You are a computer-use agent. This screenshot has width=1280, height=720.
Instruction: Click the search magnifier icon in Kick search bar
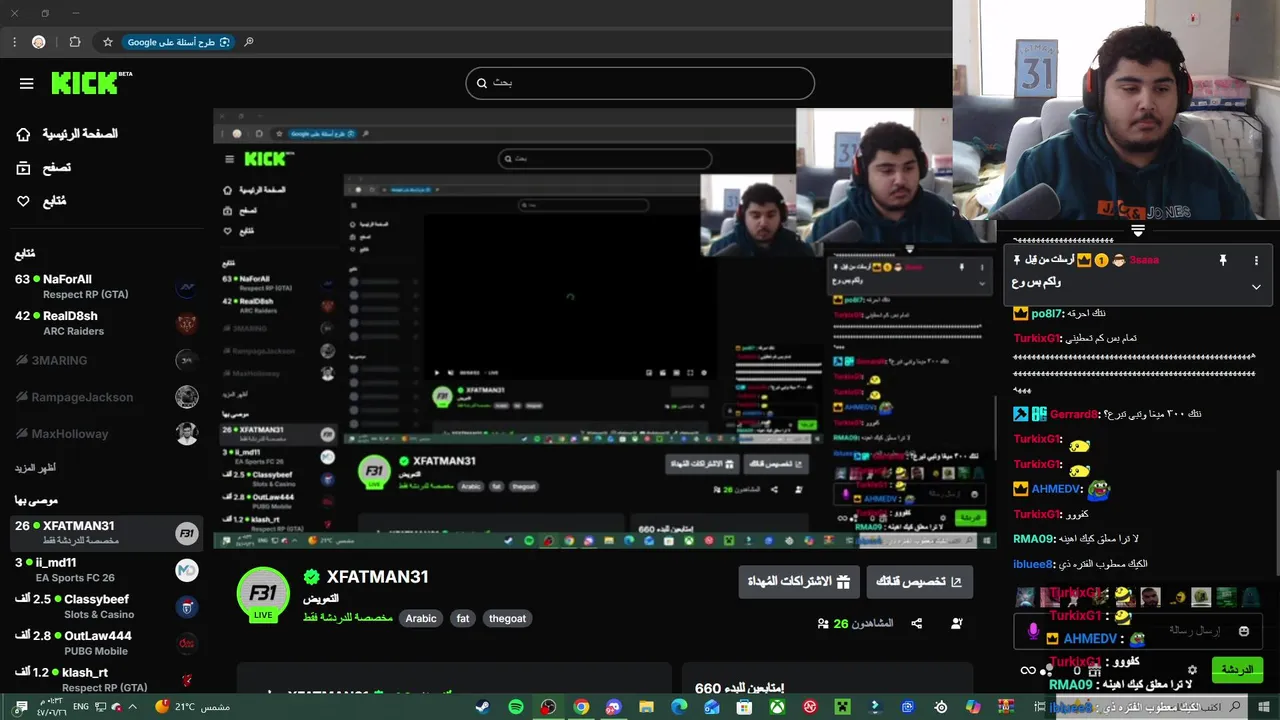click(482, 83)
